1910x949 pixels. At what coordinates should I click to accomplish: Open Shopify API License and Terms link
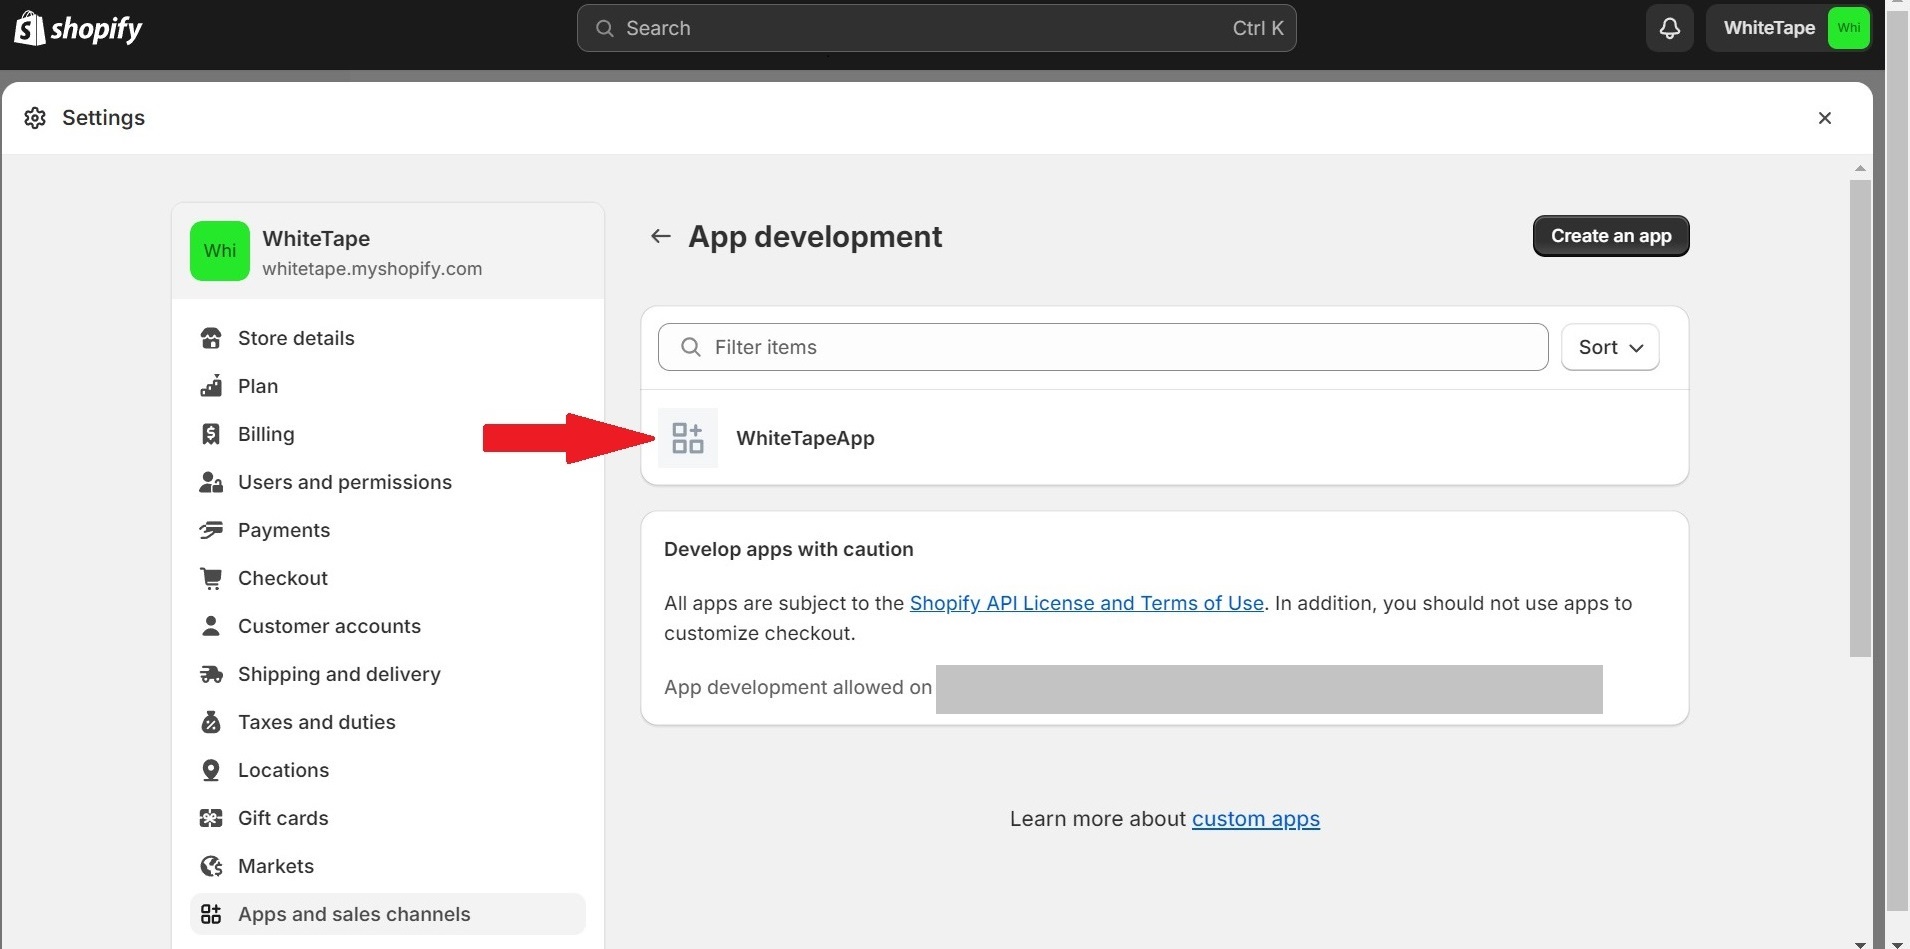1086,603
